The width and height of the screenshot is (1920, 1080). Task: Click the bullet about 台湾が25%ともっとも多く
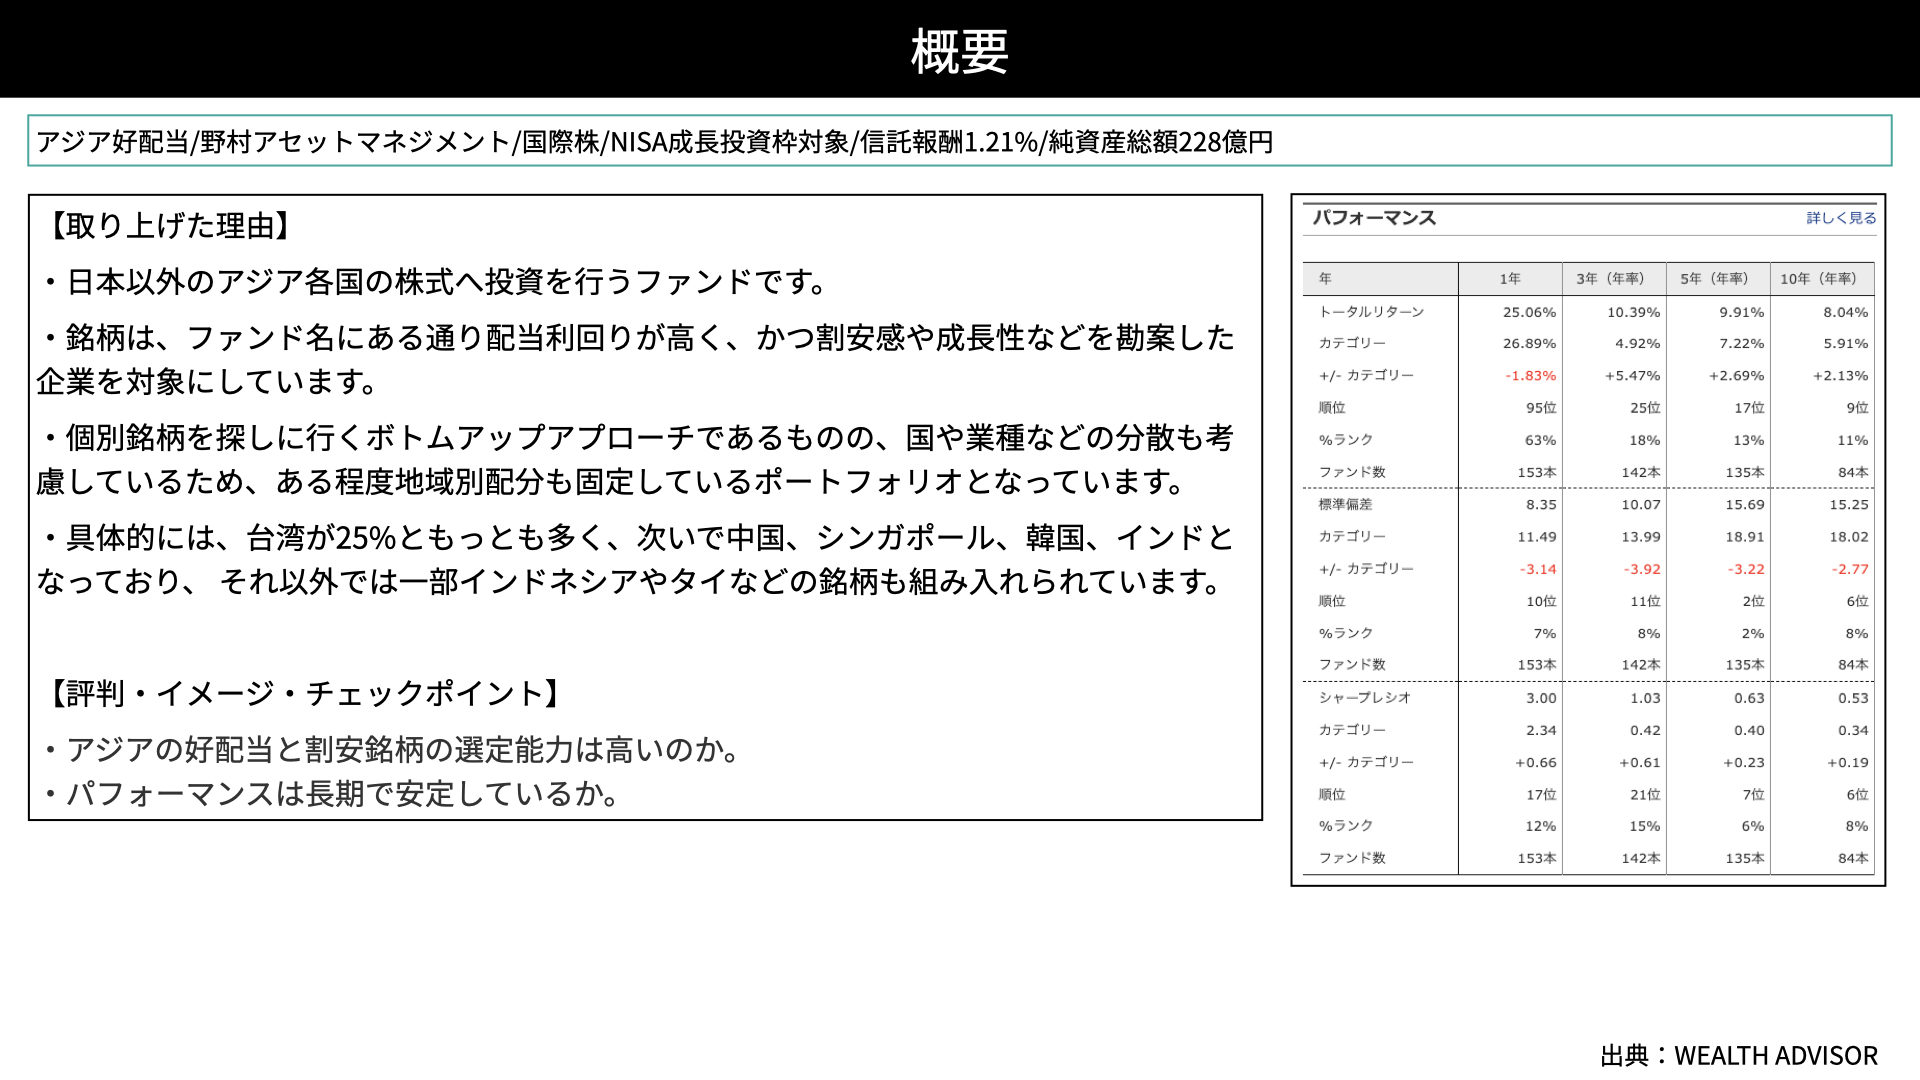pyautogui.click(x=635, y=560)
